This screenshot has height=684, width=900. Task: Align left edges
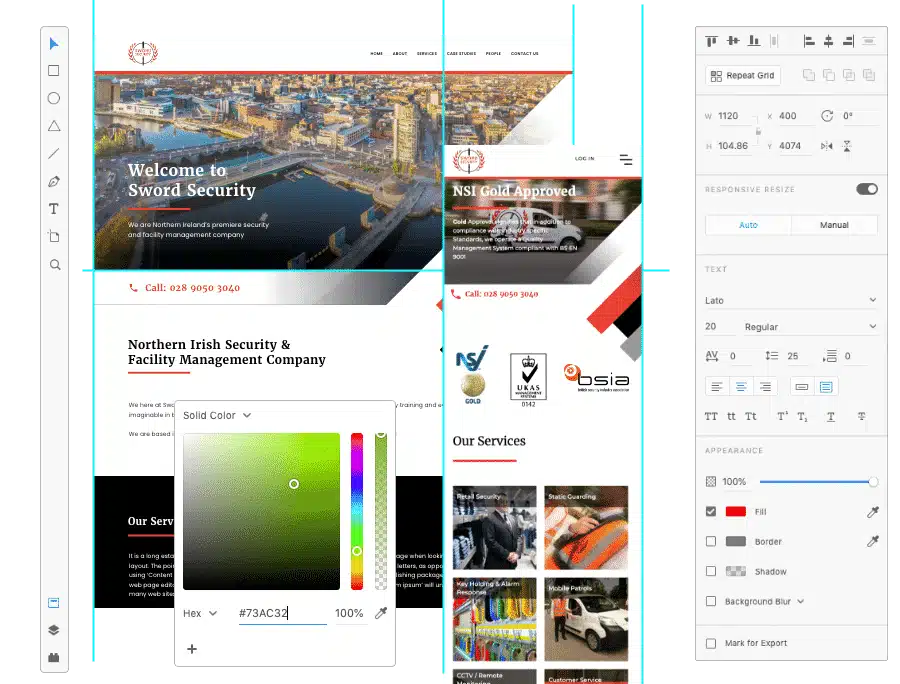coord(809,41)
